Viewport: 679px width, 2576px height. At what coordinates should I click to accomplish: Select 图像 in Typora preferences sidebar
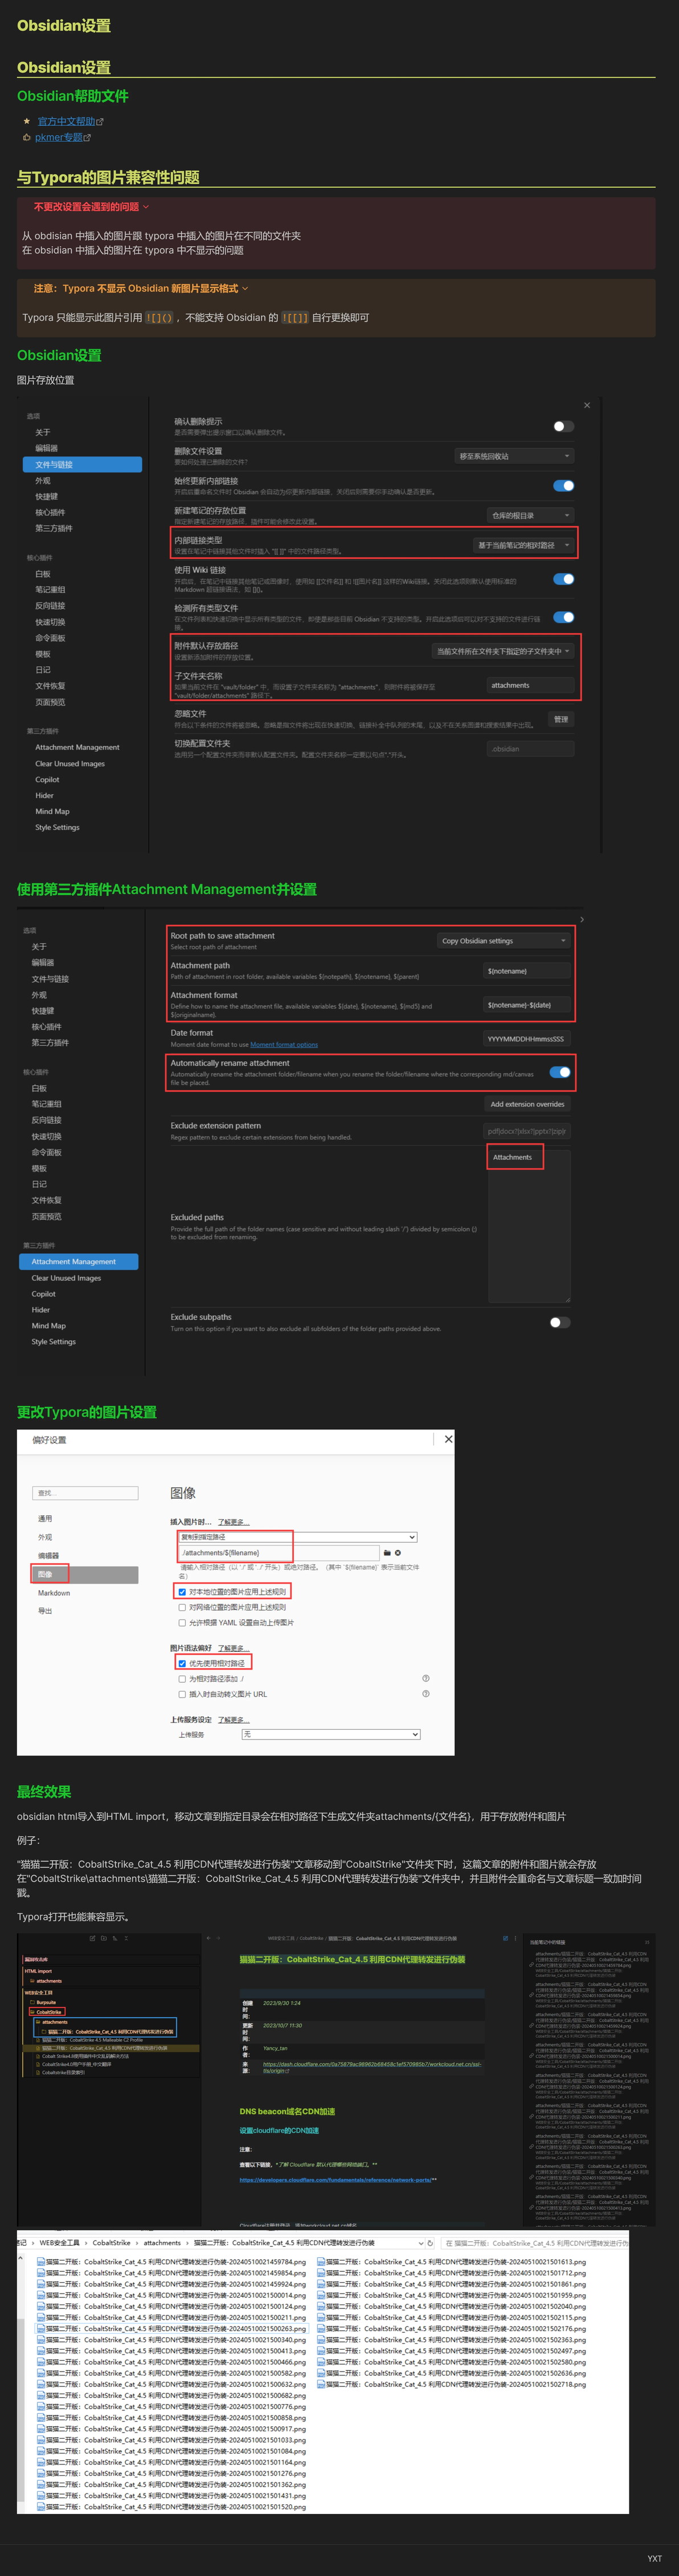pos(85,1574)
